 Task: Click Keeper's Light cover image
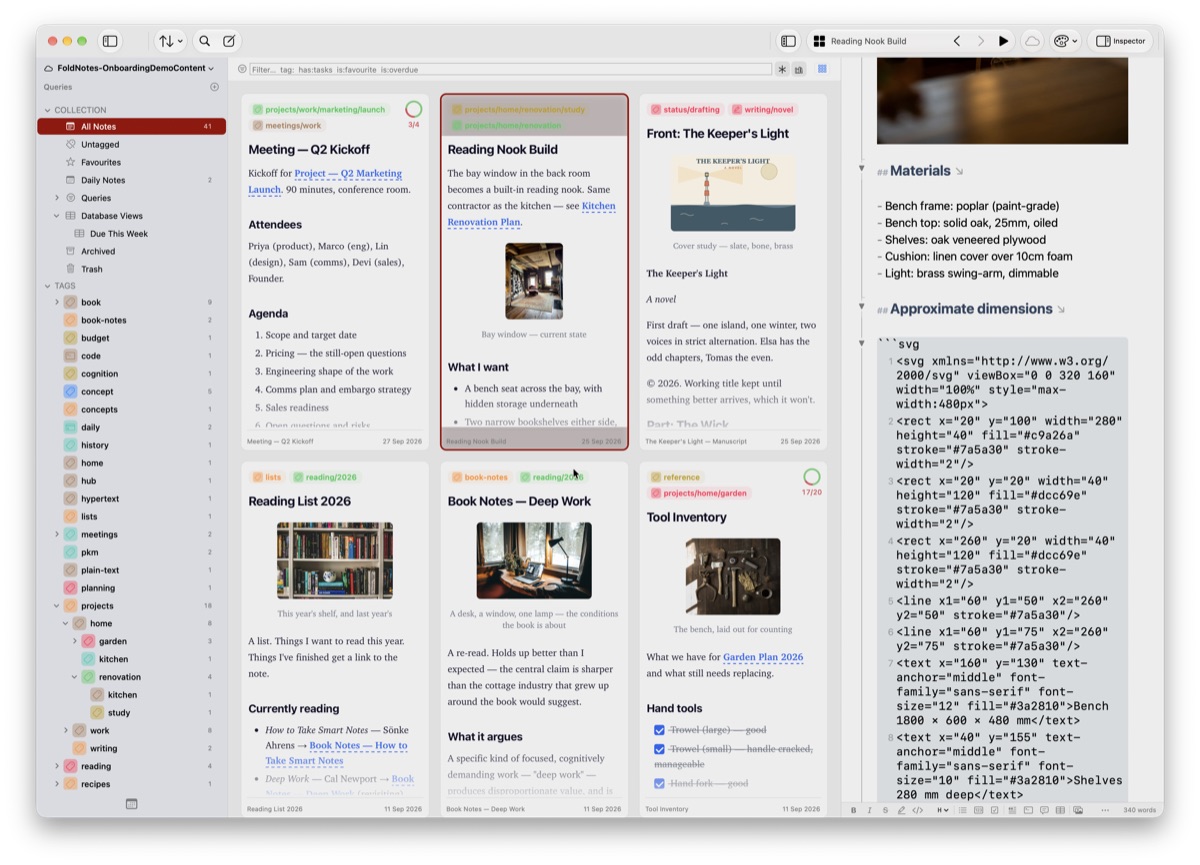tap(733, 193)
